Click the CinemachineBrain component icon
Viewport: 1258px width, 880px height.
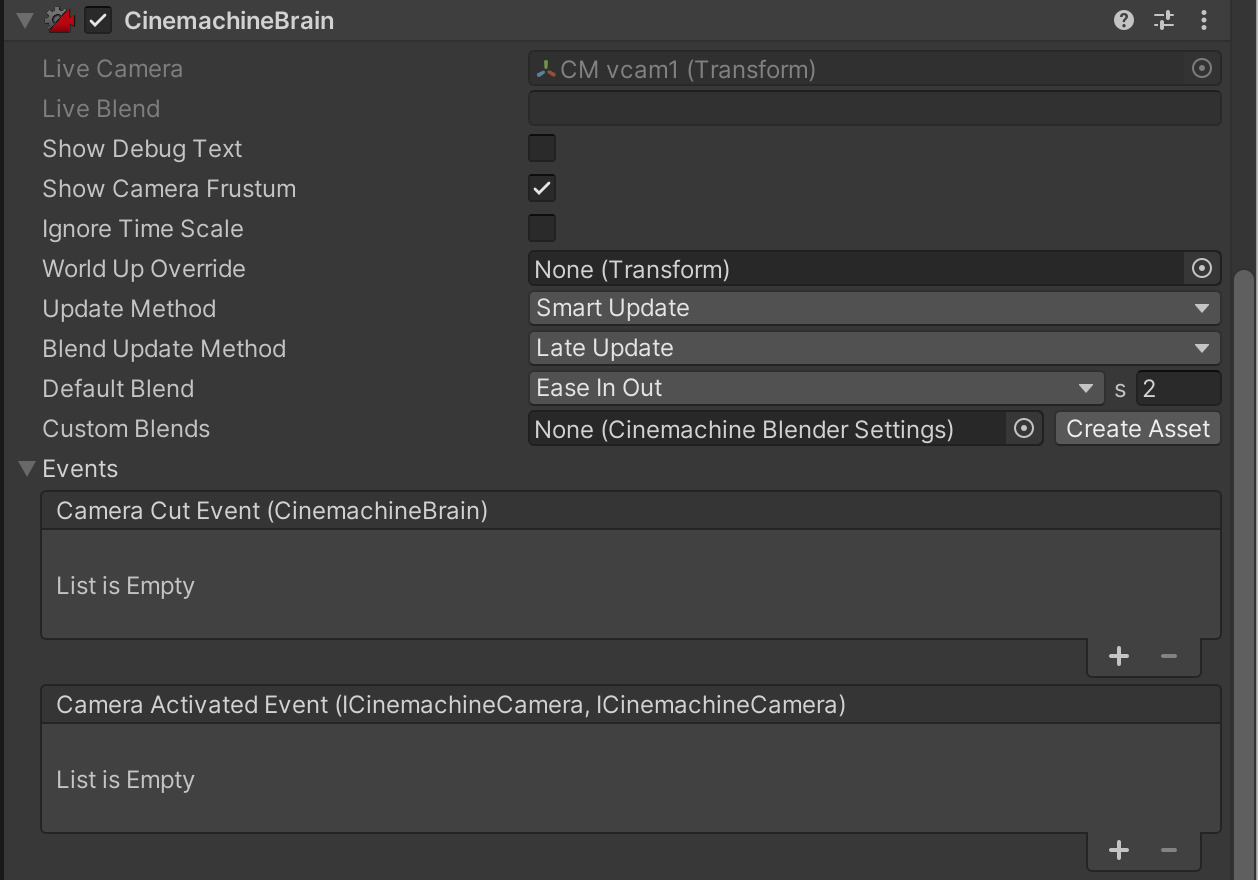(62, 20)
